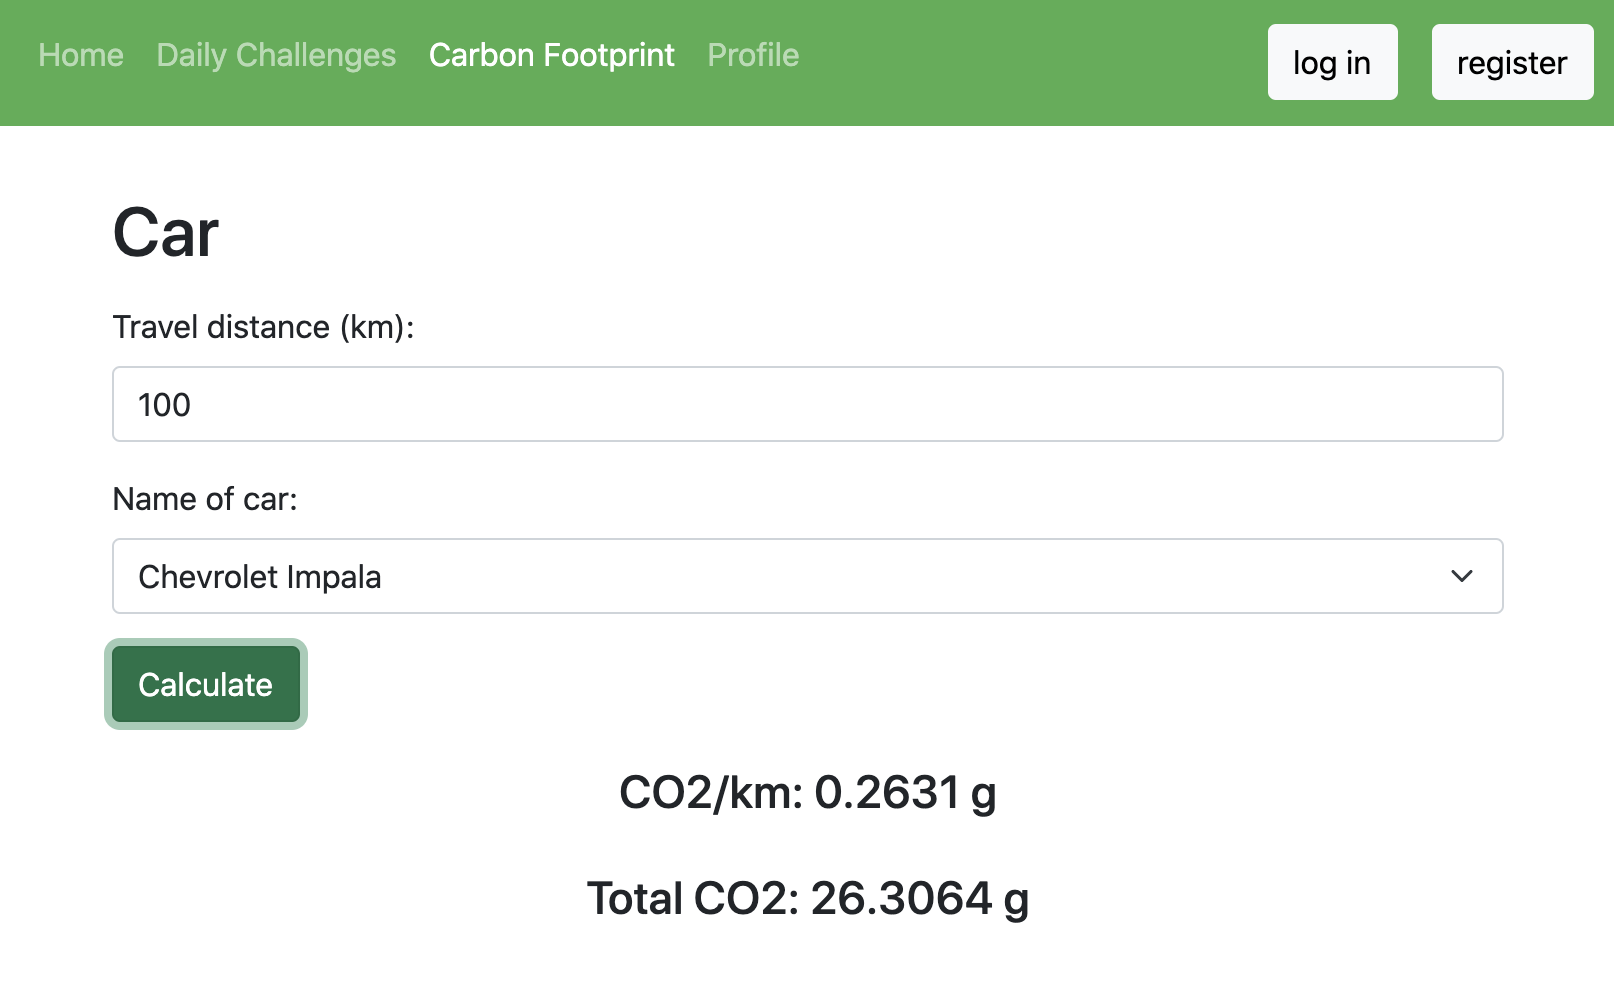1614x992 pixels.
Task: Click the Name of car label
Action: [x=205, y=499]
